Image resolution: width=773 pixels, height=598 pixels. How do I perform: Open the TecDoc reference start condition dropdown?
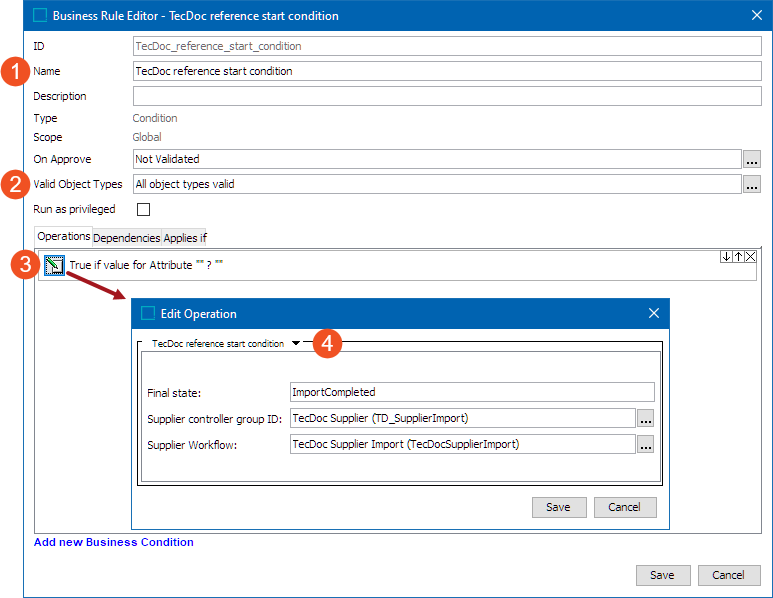tap(296, 343)
